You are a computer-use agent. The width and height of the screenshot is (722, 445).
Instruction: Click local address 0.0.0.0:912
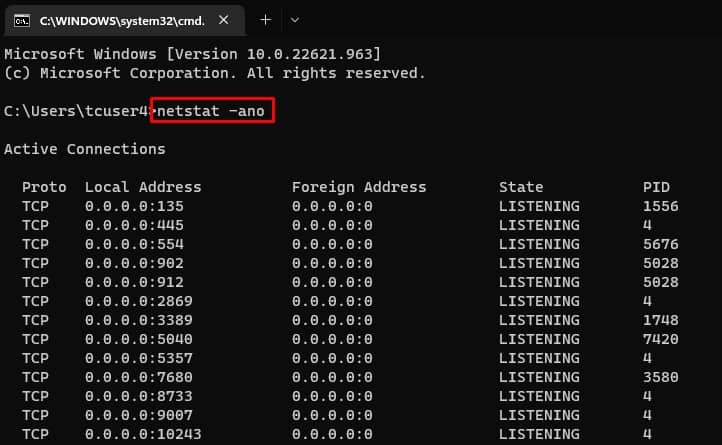pos(134,282)
